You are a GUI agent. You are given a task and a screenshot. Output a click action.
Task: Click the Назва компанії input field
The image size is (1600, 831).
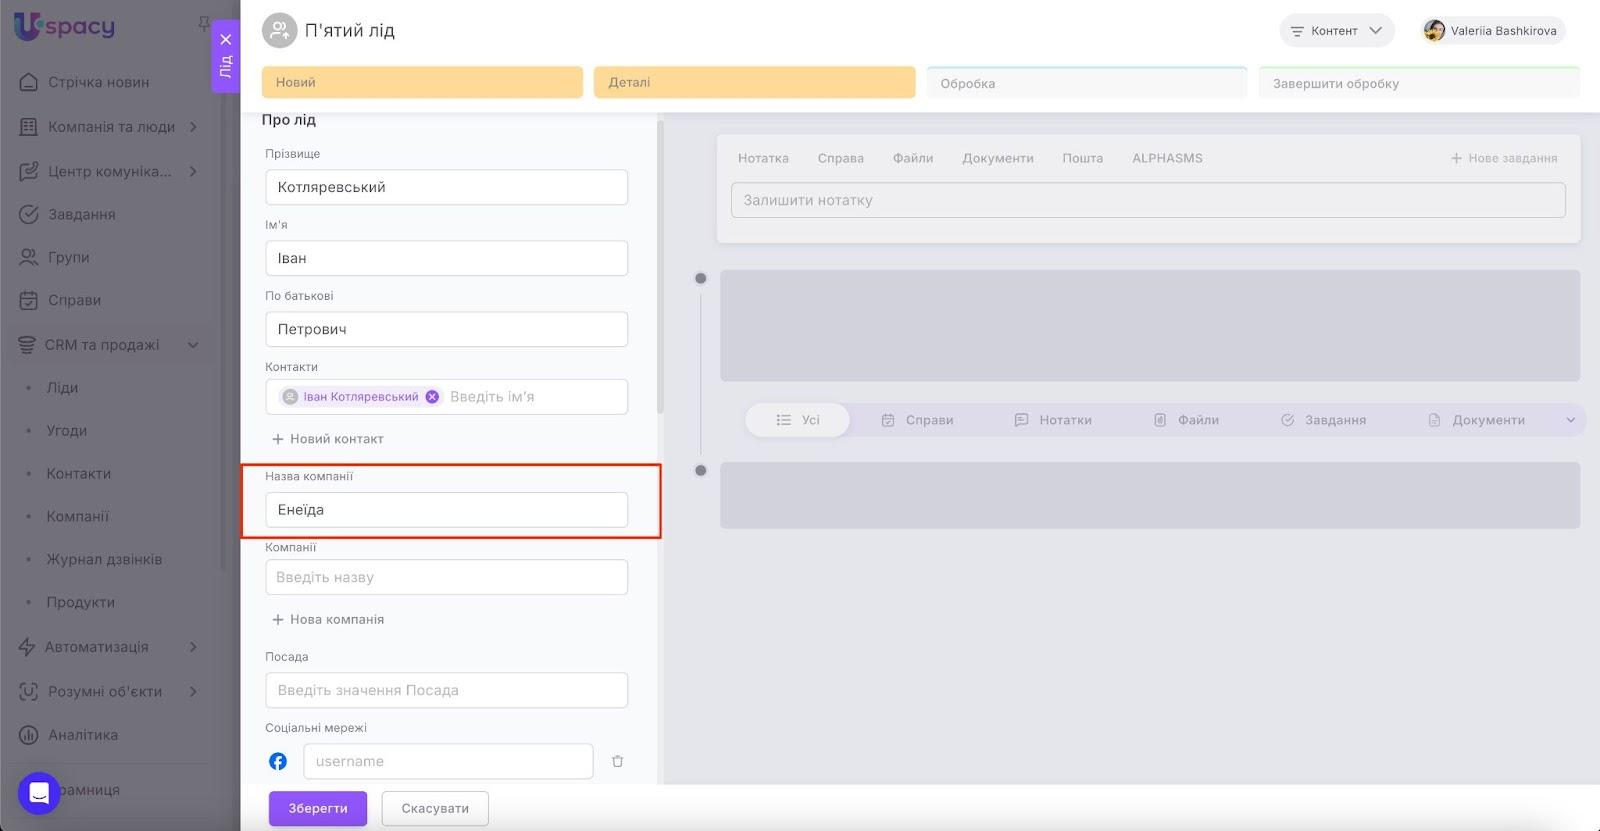[x=446, y=510]
